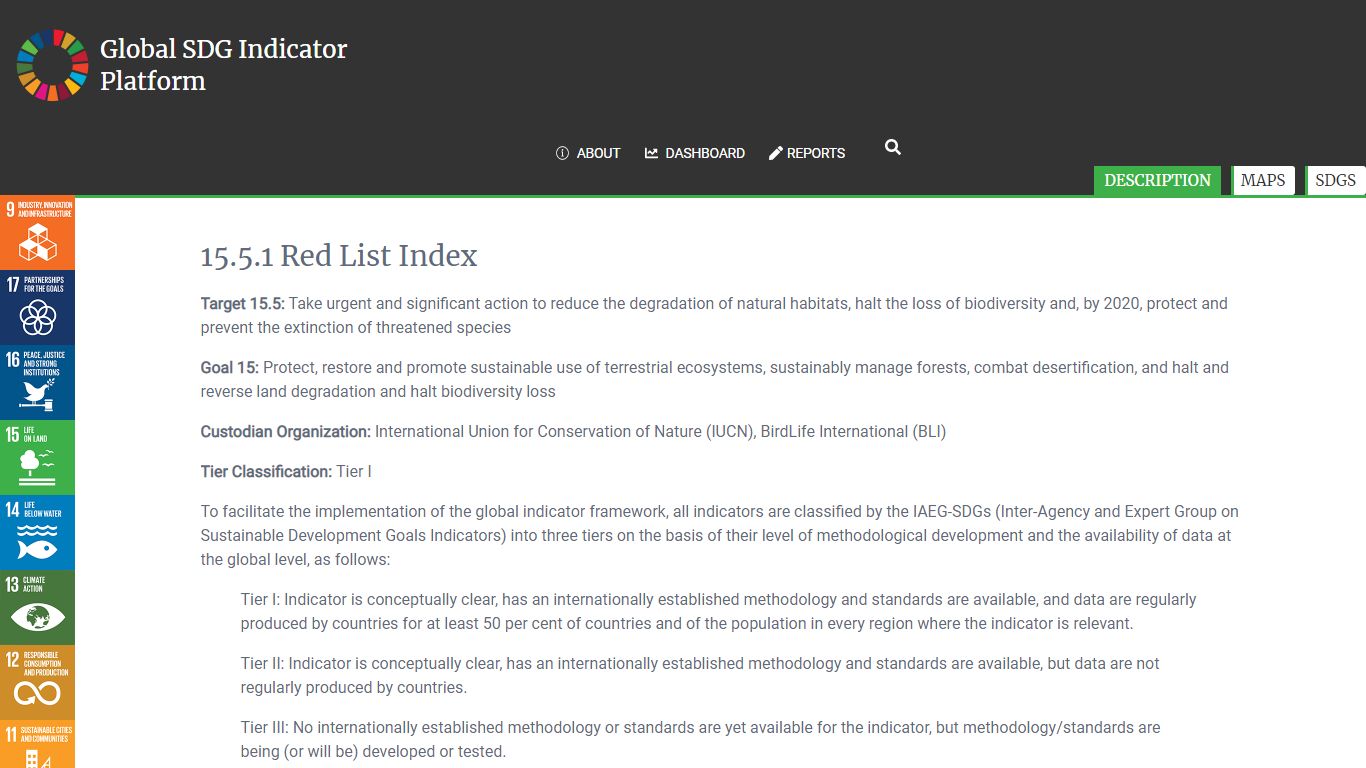Select Goal 16 Peace Justice icon
1366x768 pixels.
coord(37,383)
